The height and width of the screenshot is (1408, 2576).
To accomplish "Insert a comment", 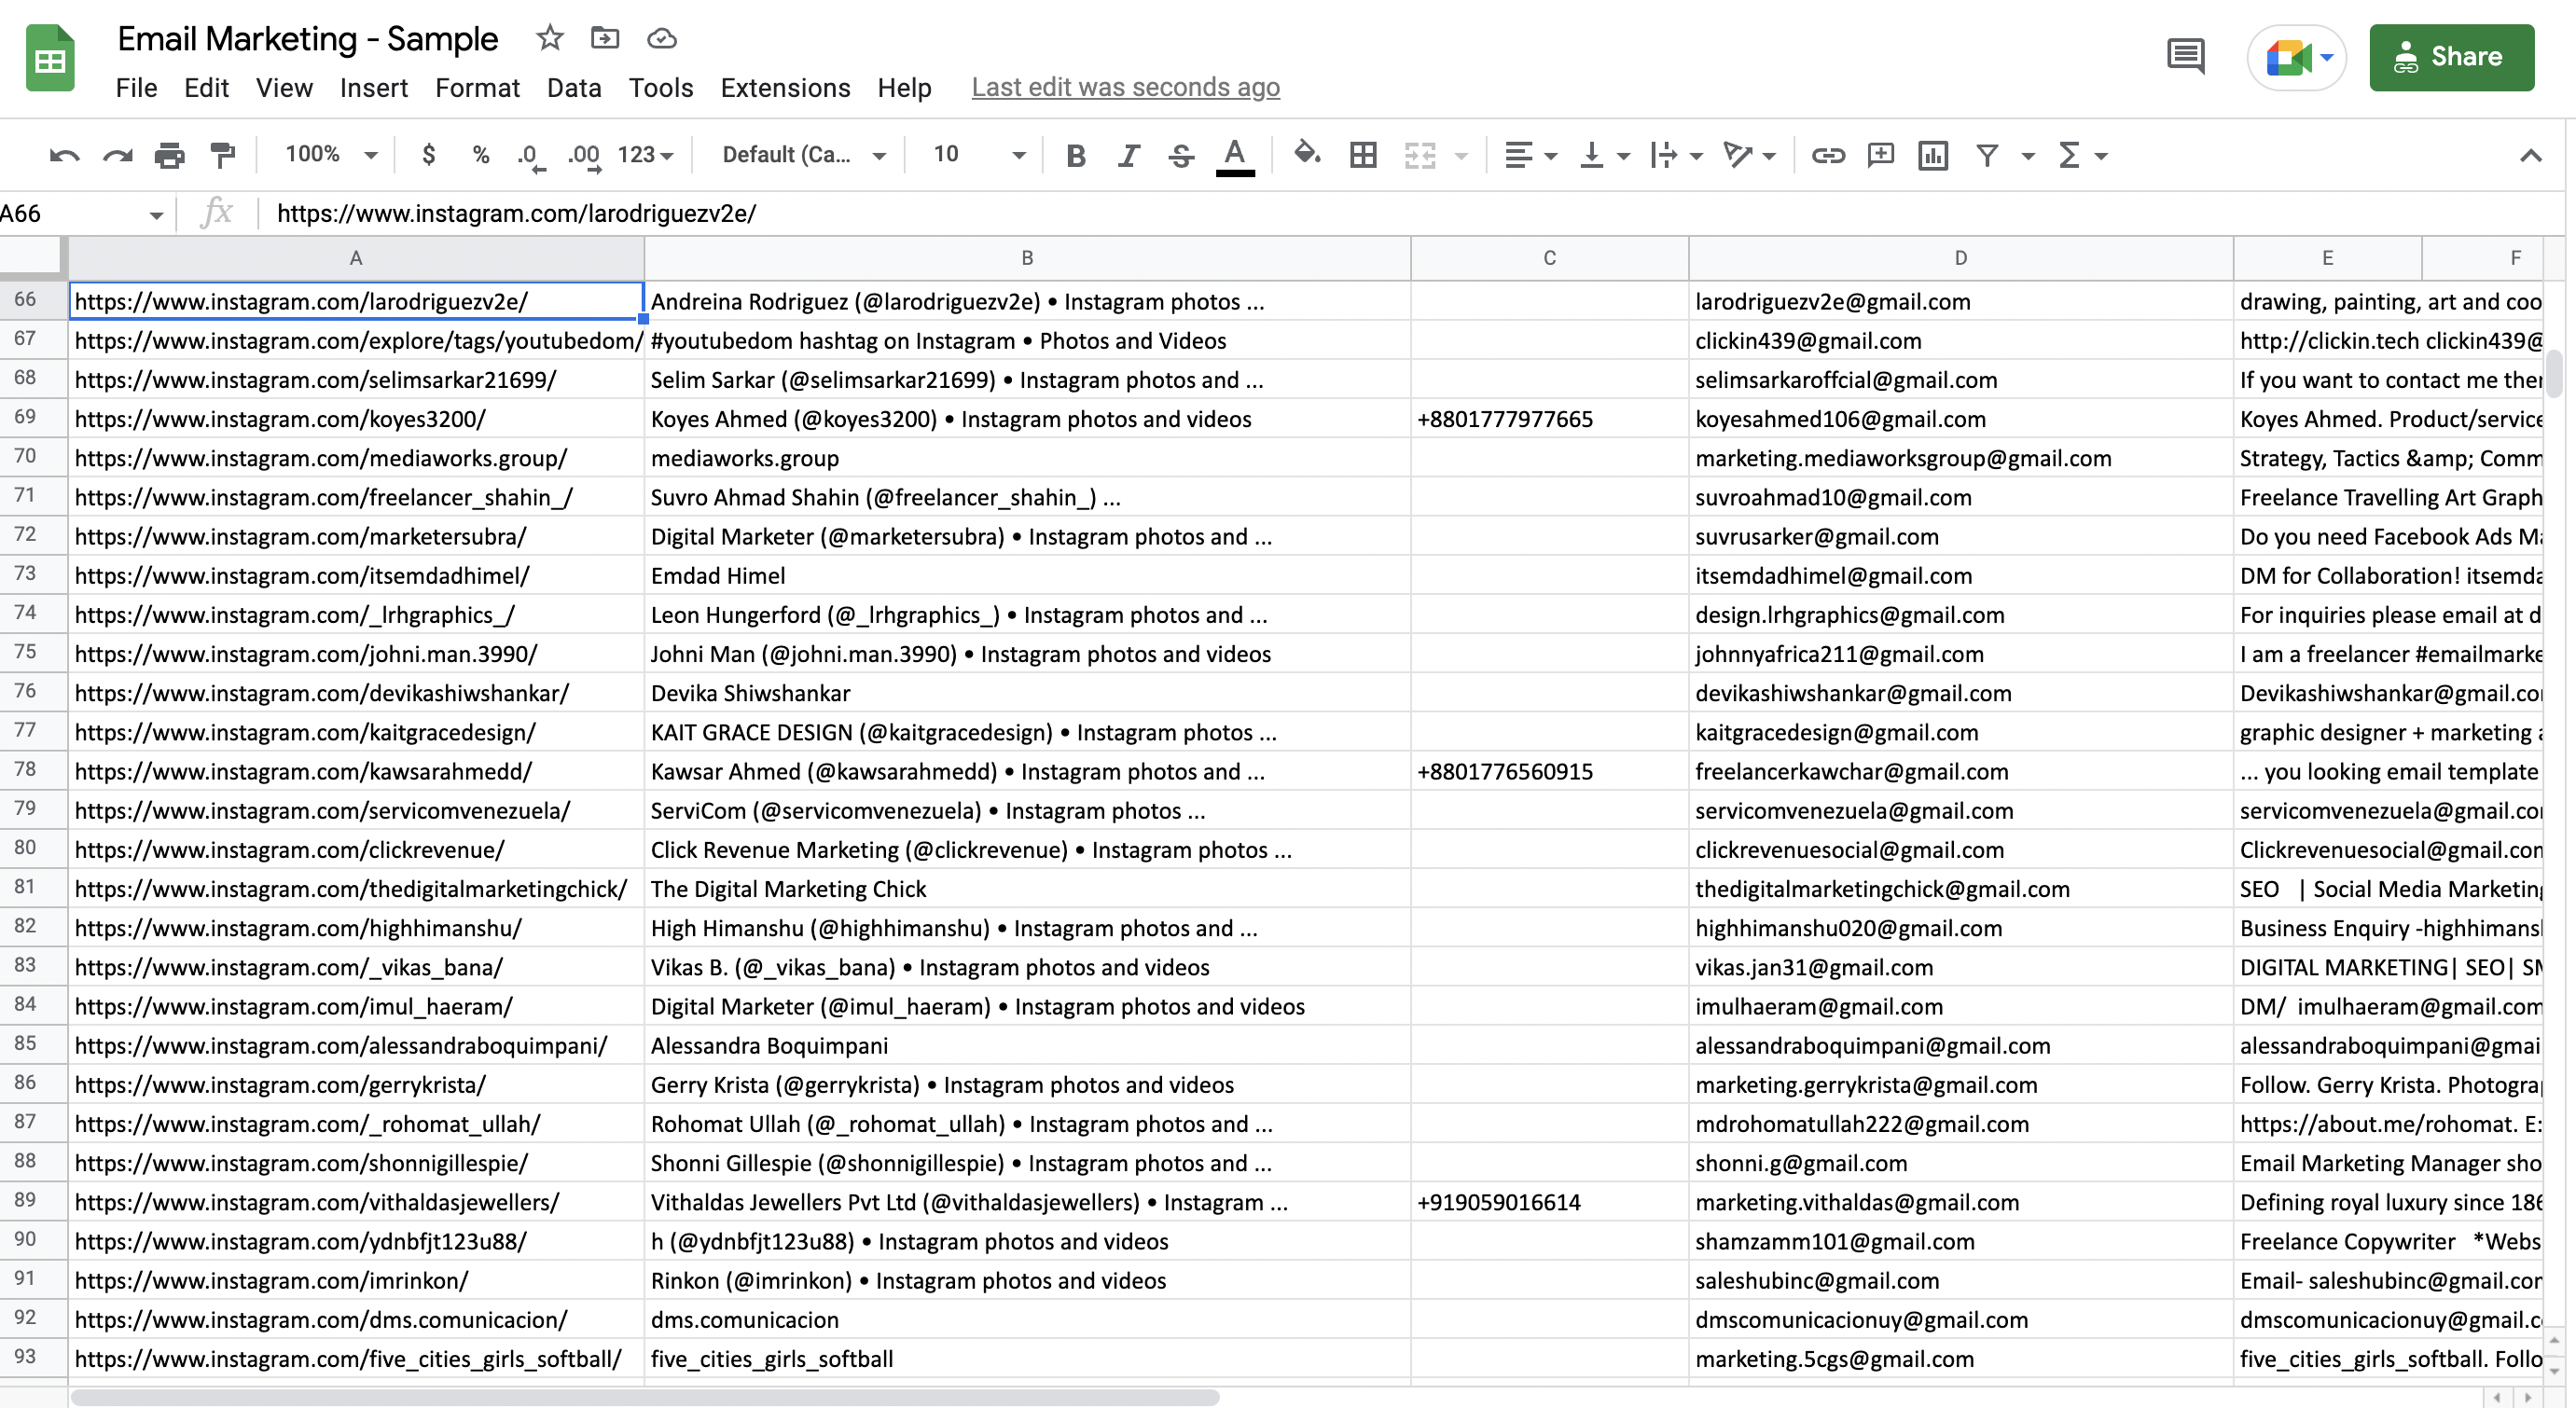I will (1881, 155).
